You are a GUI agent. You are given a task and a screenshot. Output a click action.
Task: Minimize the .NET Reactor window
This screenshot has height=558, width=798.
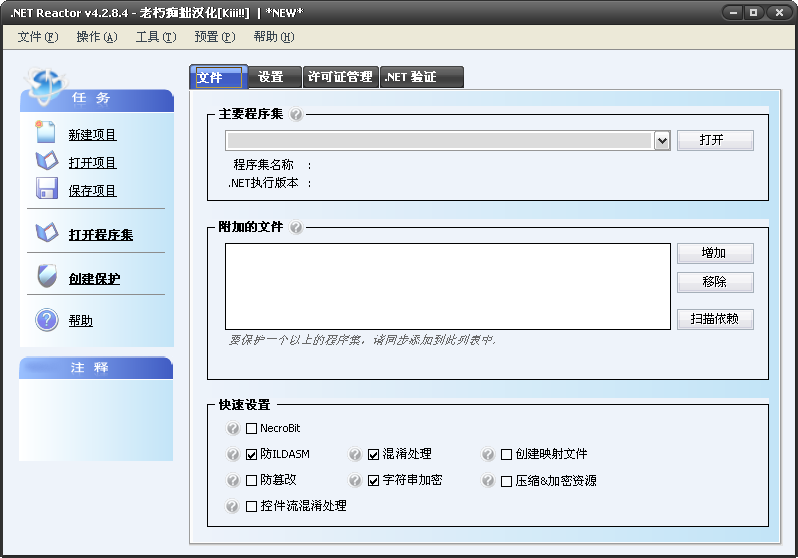(733, 13)
